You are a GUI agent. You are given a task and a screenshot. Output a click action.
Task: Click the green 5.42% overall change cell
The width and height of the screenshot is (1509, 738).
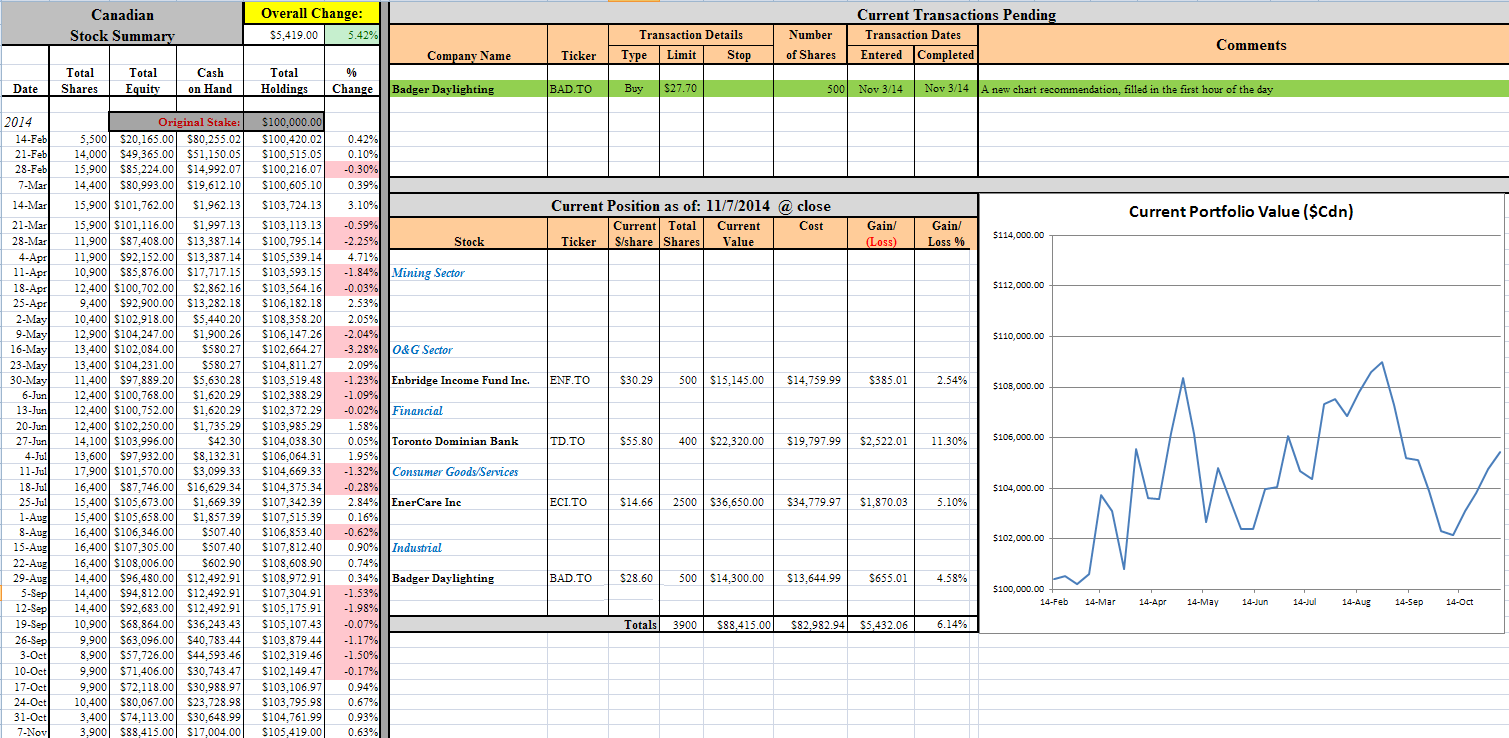click(x=350, y=35)
